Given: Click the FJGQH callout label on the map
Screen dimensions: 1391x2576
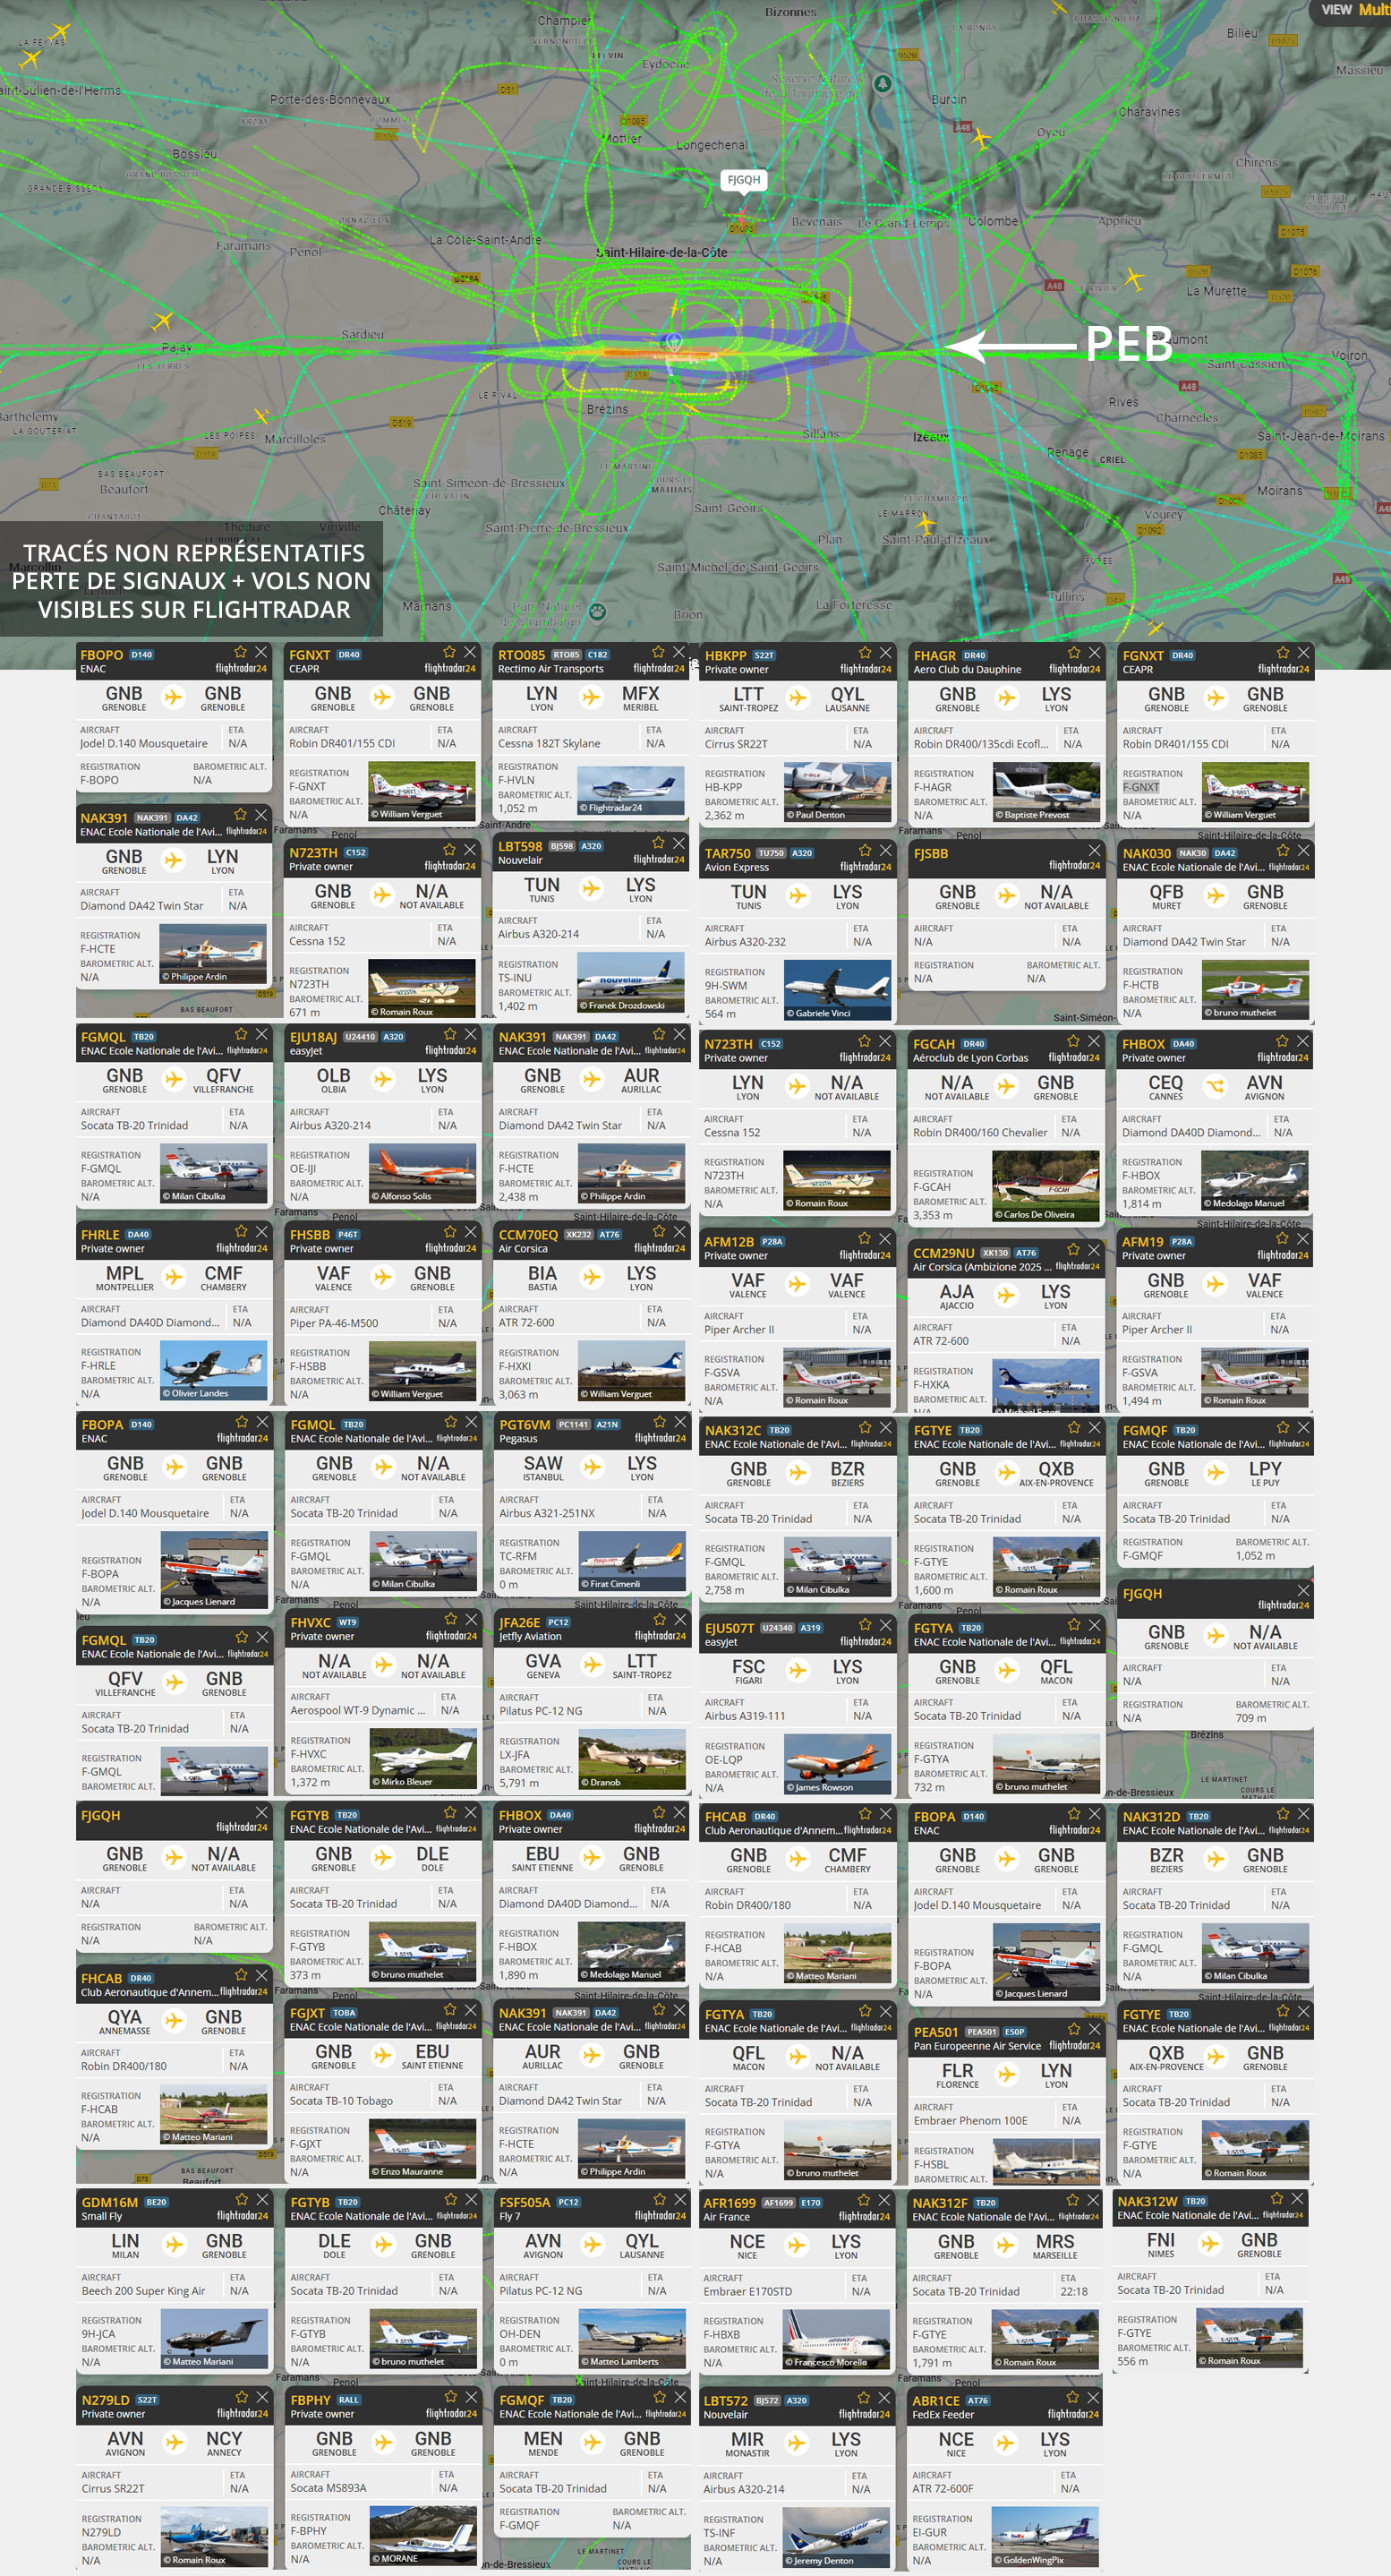Looking at the screenshot, I should 743,180.
